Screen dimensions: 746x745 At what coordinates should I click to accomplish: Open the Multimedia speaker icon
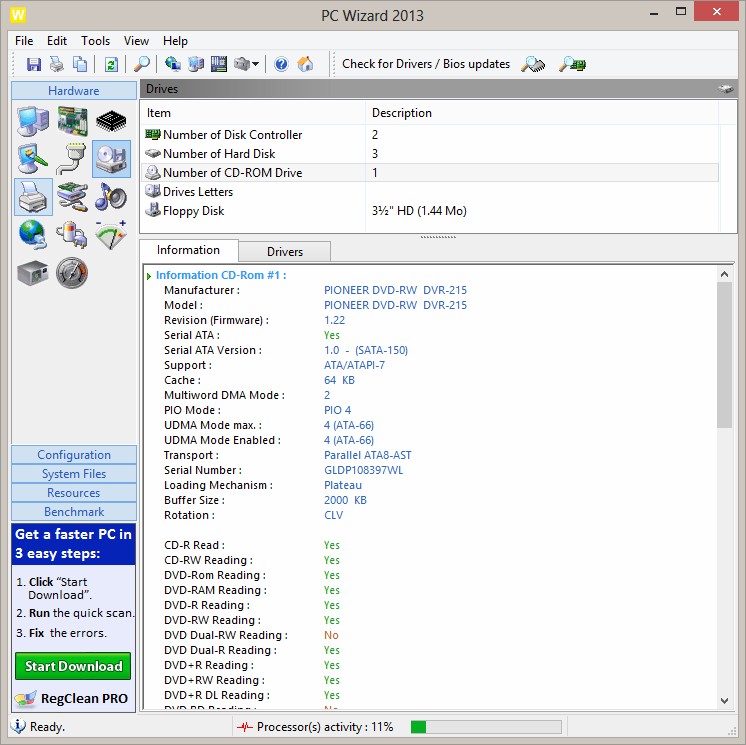click(x=111, y=197)
